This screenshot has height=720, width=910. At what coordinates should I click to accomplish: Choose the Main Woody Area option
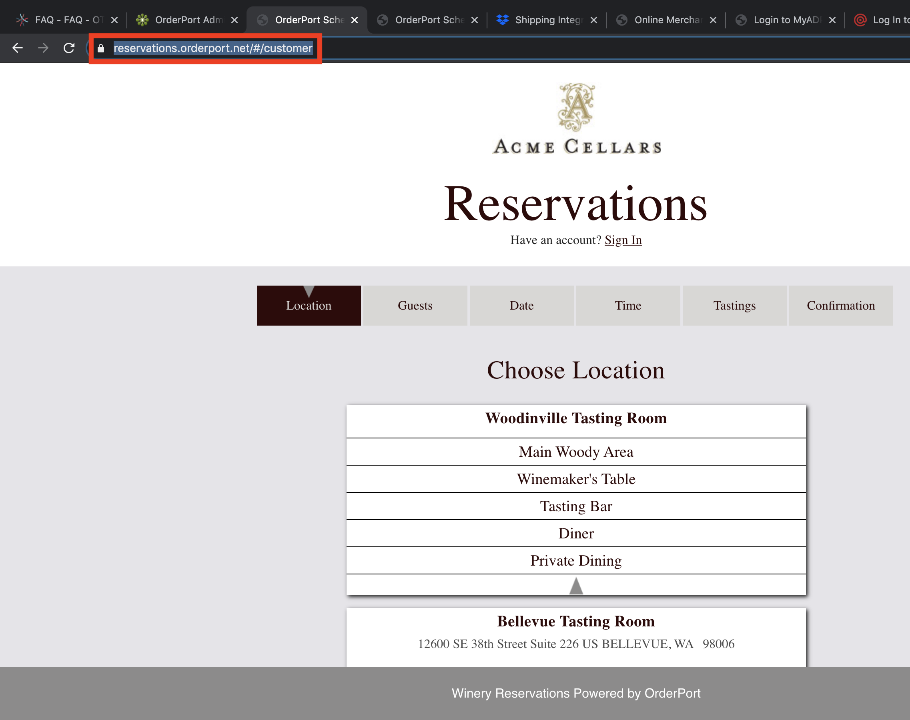pos(576,452)
